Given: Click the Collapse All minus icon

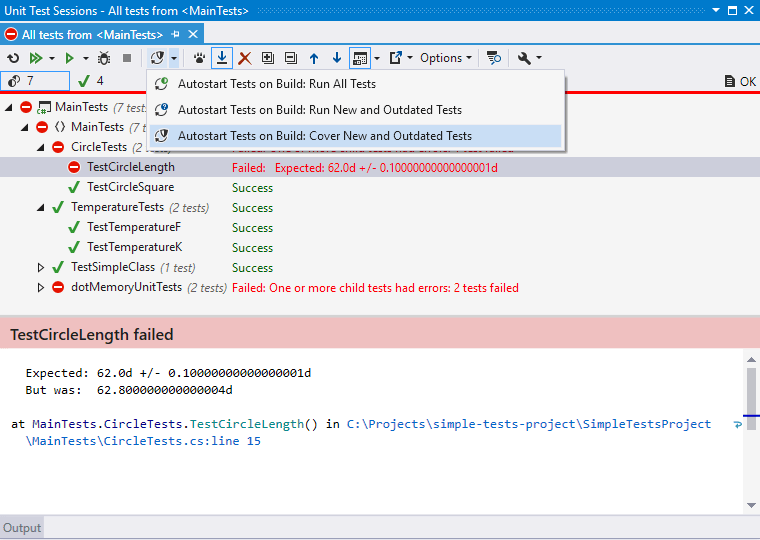Looking at the screenshot, I should pos(290,58).
